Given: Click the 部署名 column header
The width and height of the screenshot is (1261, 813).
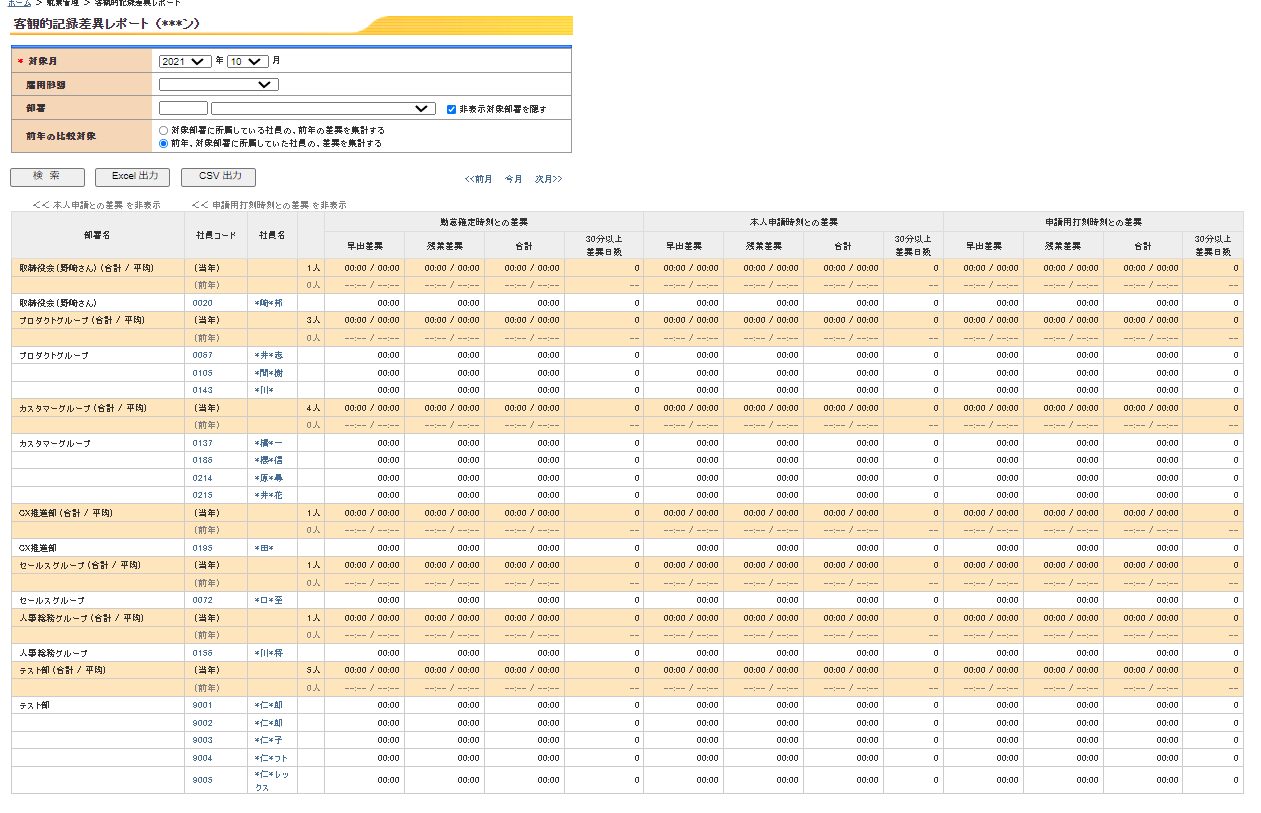Looking at the screenshot, I should [98, 235].
